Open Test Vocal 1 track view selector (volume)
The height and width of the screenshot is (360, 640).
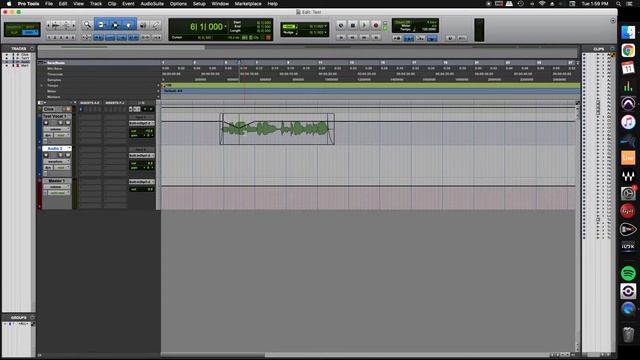pyautogui.click(x=56, y=129)
